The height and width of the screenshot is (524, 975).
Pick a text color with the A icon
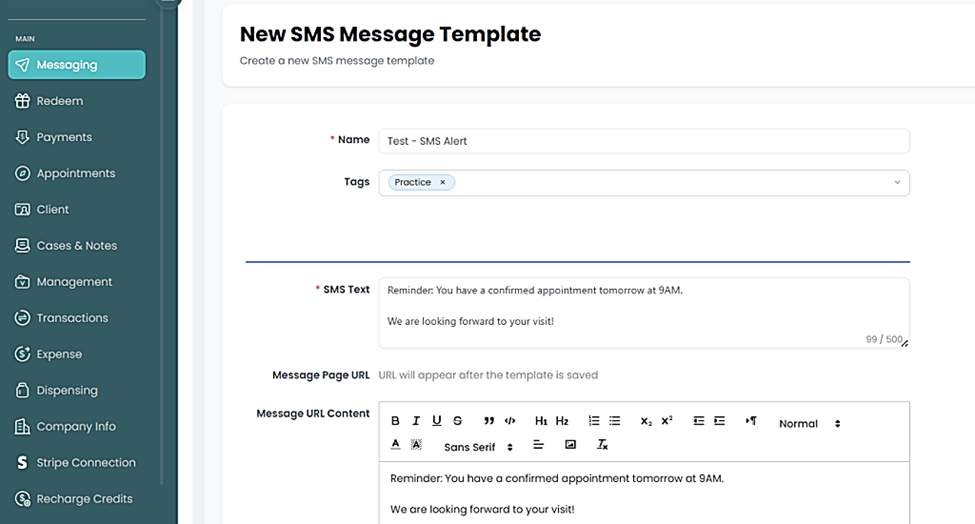pos(396,445)
